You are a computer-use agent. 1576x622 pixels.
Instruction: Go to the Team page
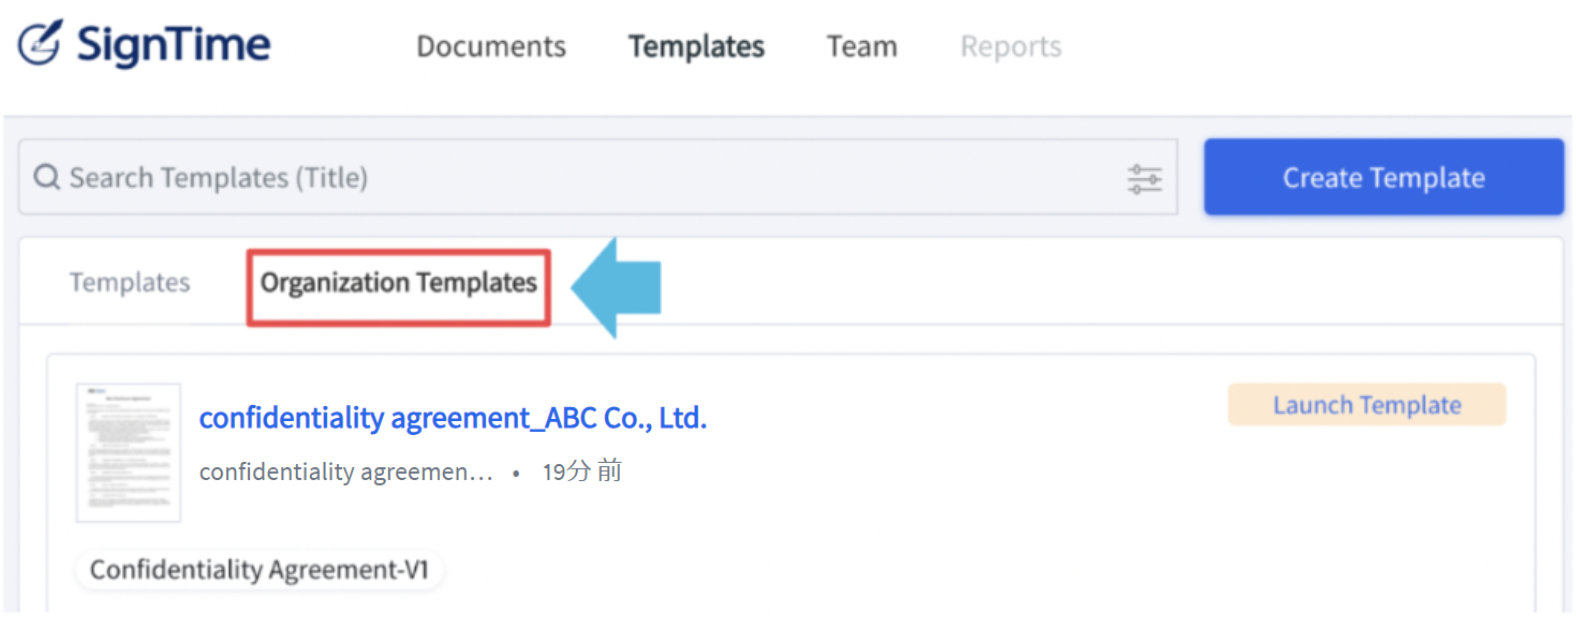pos(862,46)
